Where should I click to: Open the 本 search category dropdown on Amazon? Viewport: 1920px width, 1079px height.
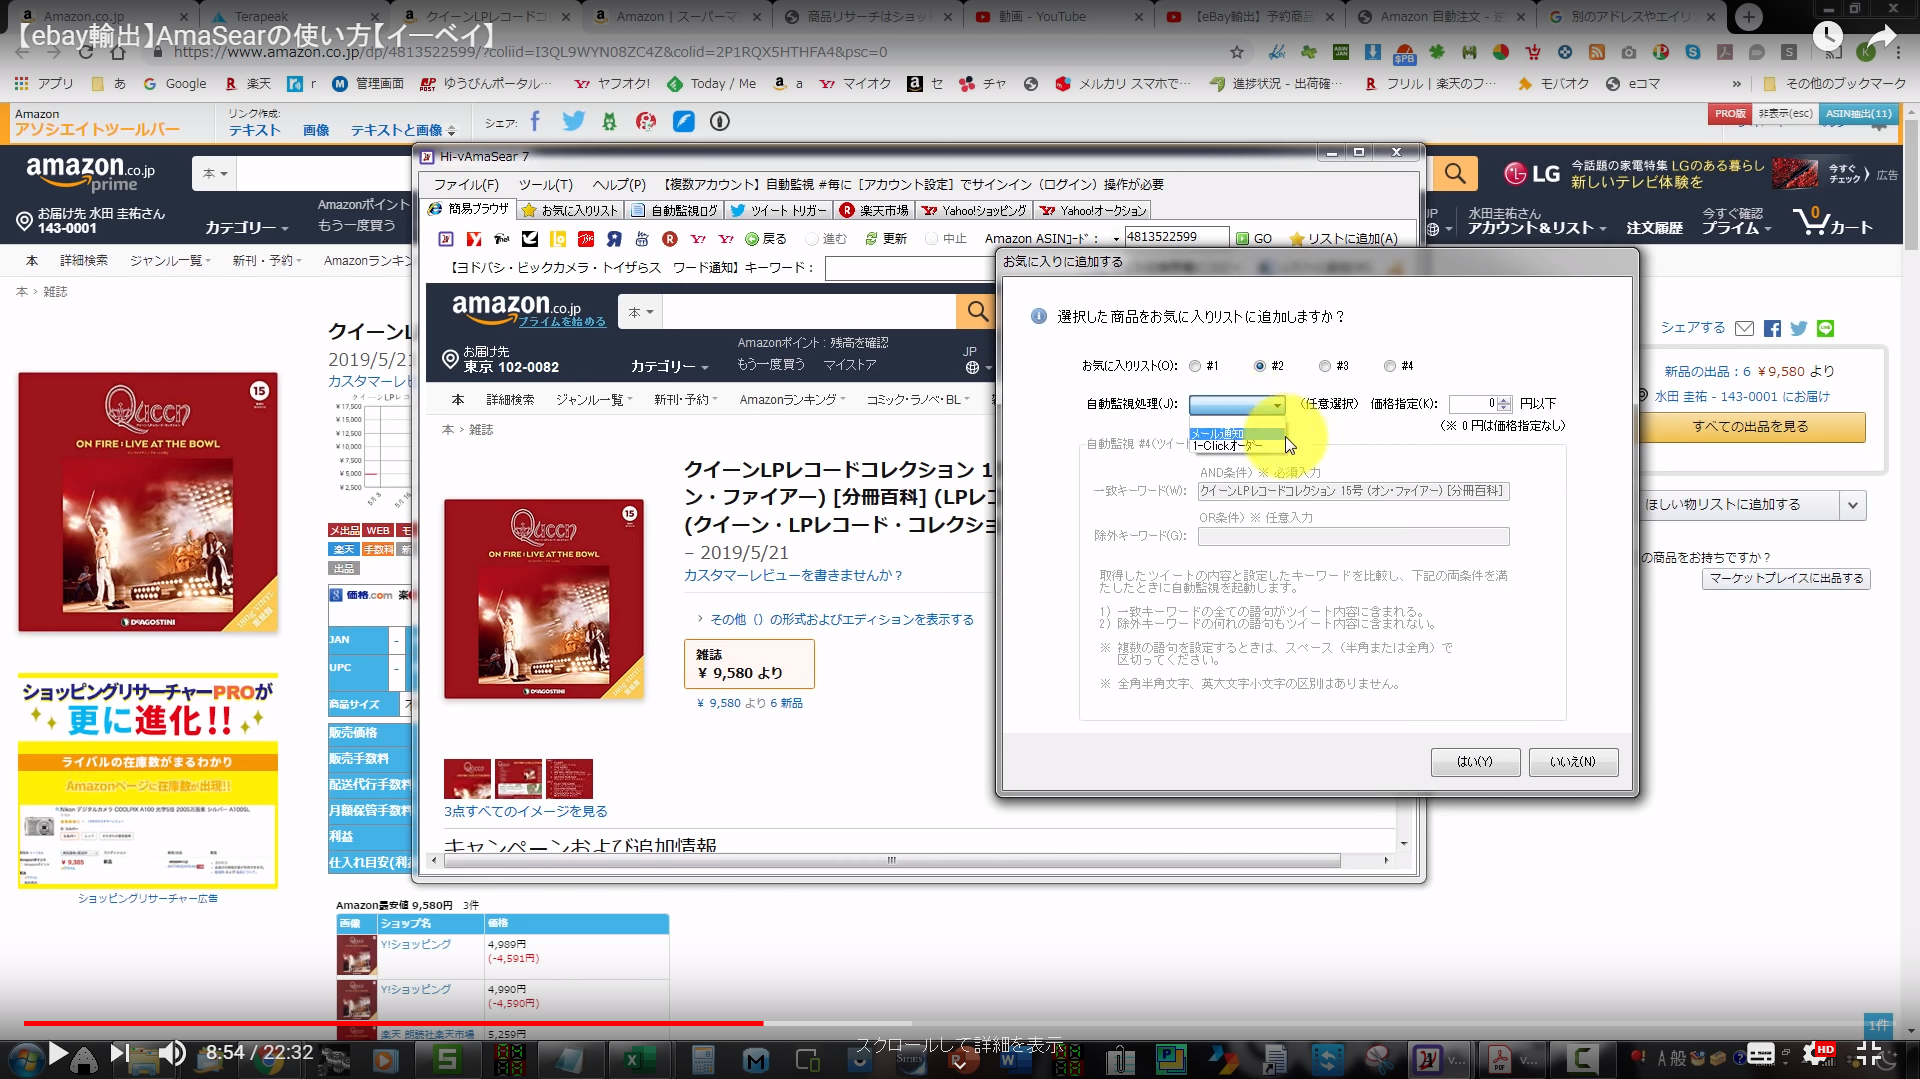[x=215, y=174]
